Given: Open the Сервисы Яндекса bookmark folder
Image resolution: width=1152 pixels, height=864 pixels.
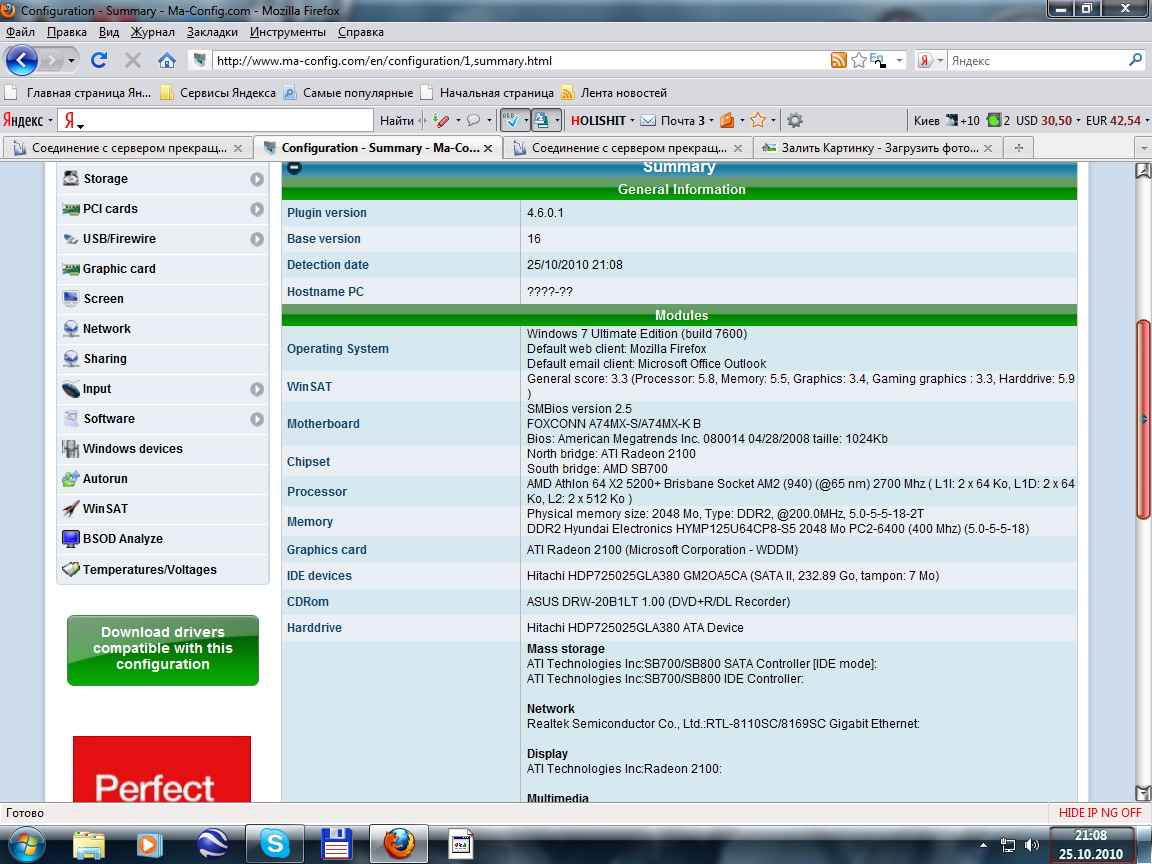Looking at the screenshot, I should tap(218, 93).
